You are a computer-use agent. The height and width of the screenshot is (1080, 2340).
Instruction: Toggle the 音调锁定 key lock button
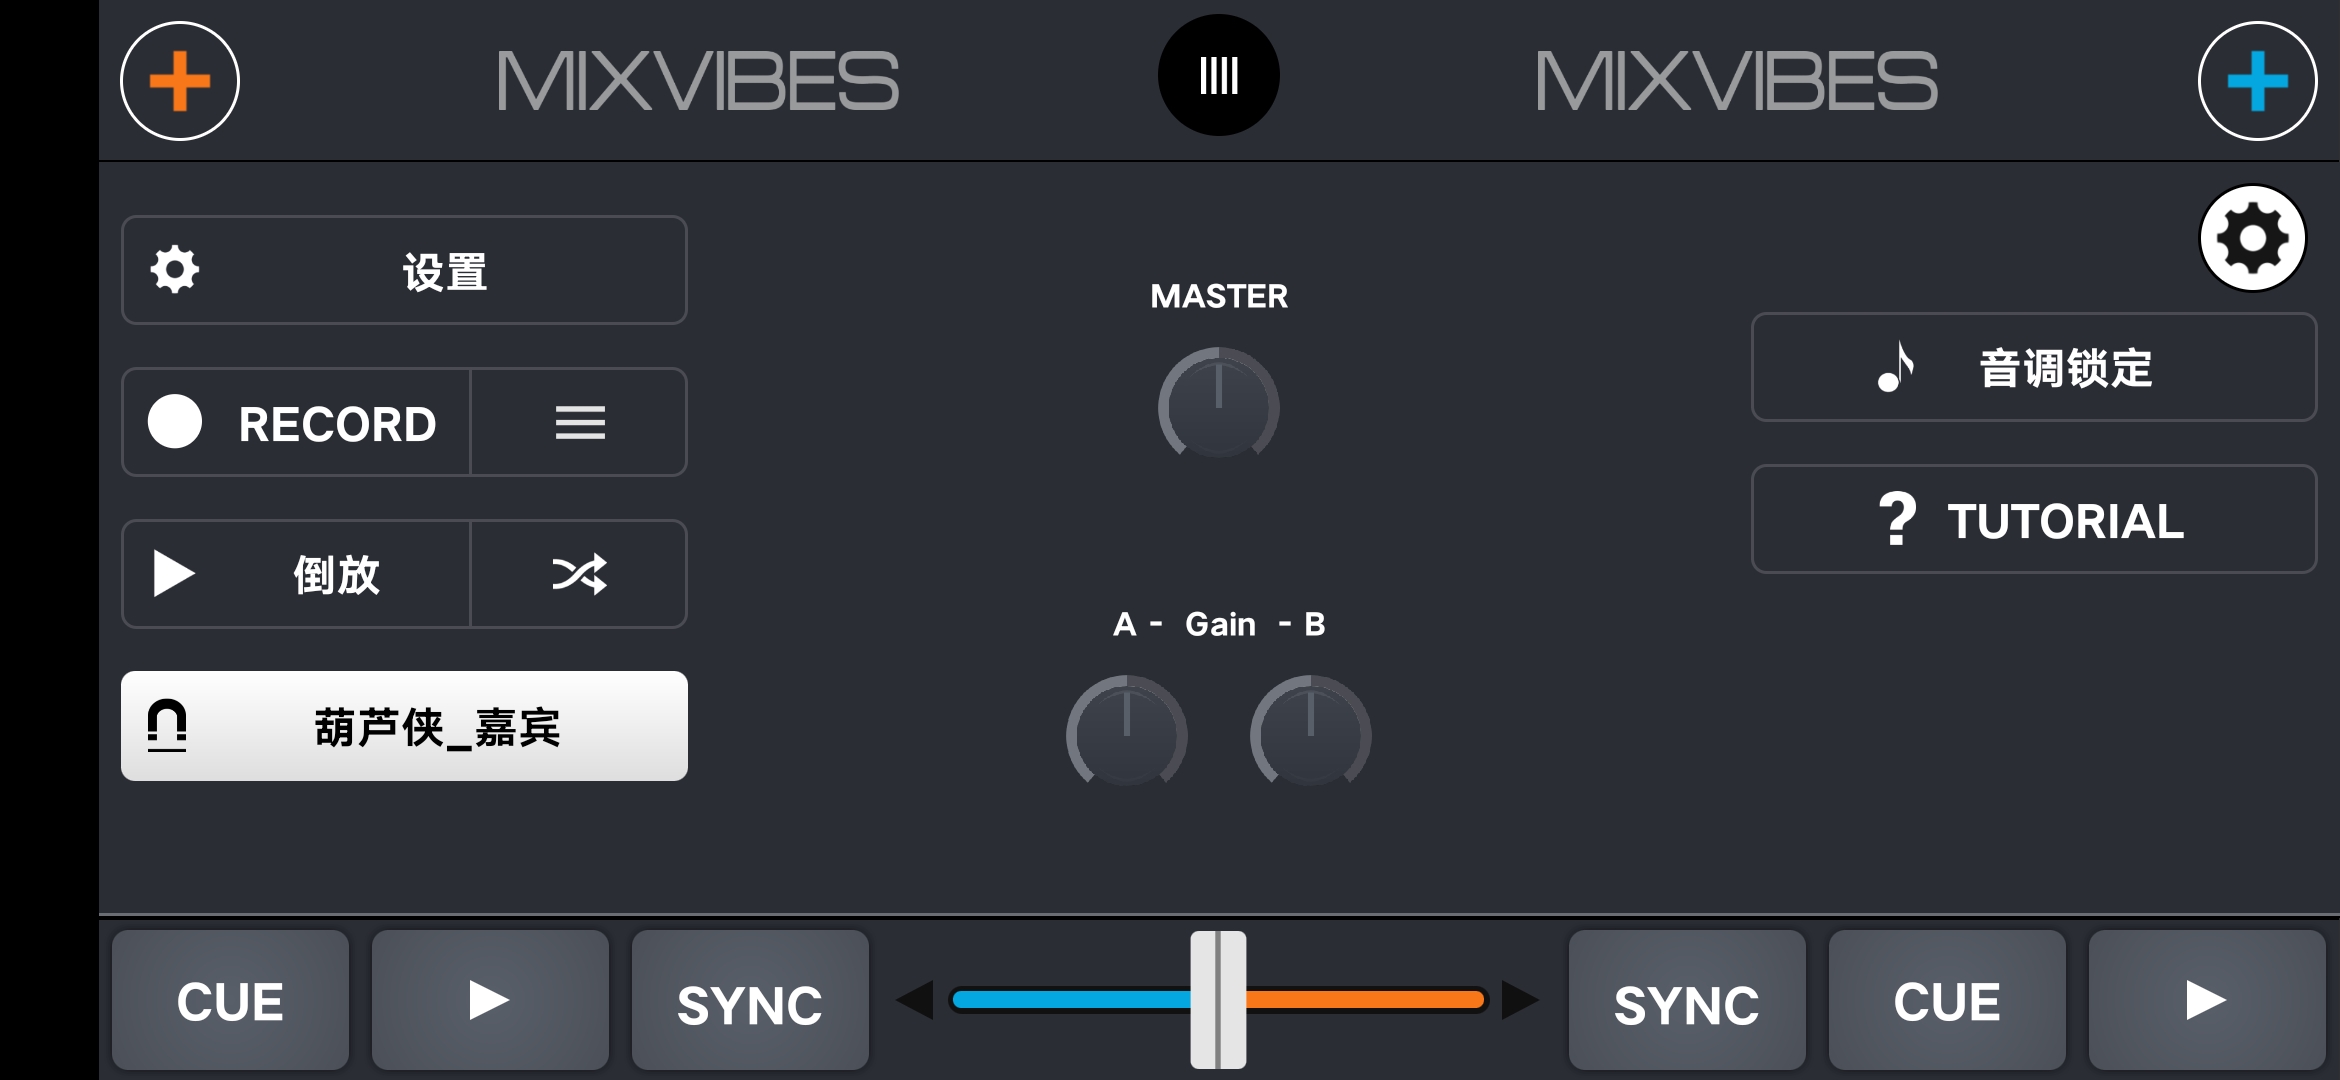(x=2033, y=367)
